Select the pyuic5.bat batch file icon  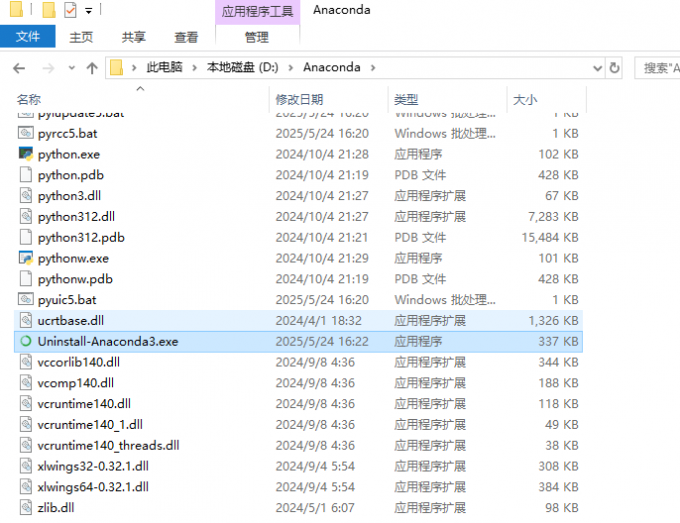26,299
